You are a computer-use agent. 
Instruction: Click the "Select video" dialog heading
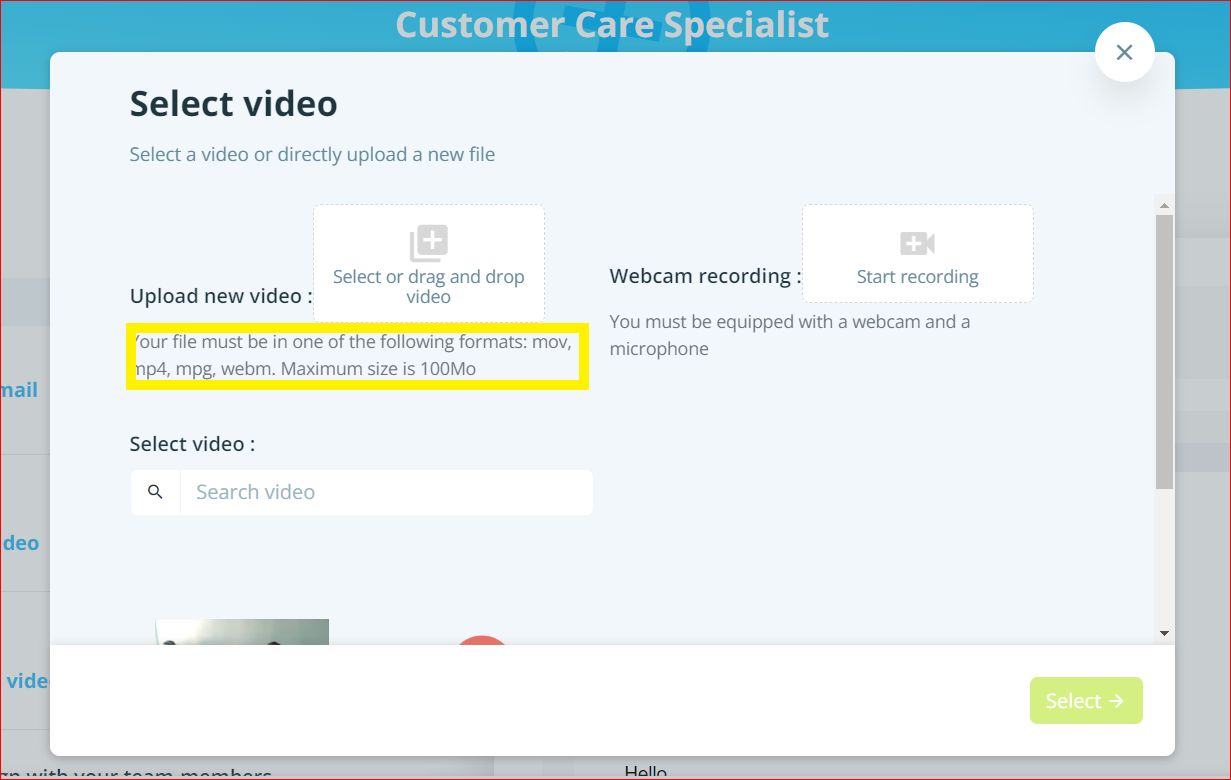coord(234,104)
